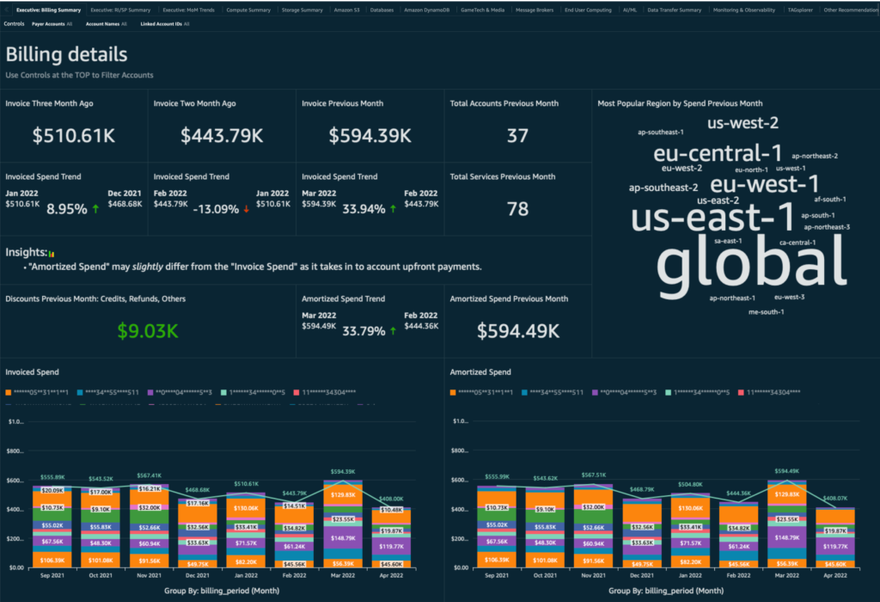Viewport: 880px width, 602px height.
Task: Click the green up arrow beside 33.94%
Action: pyautogui.click(x=392, y=210)
